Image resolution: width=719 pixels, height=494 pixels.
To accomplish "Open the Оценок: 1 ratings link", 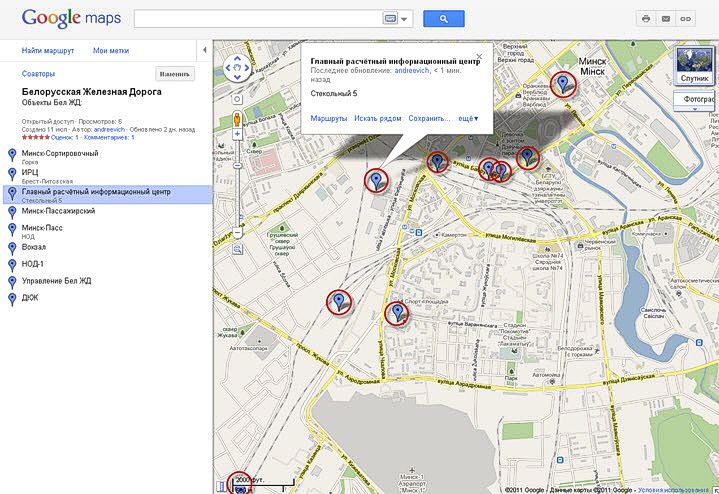I will tap(65, 137).
